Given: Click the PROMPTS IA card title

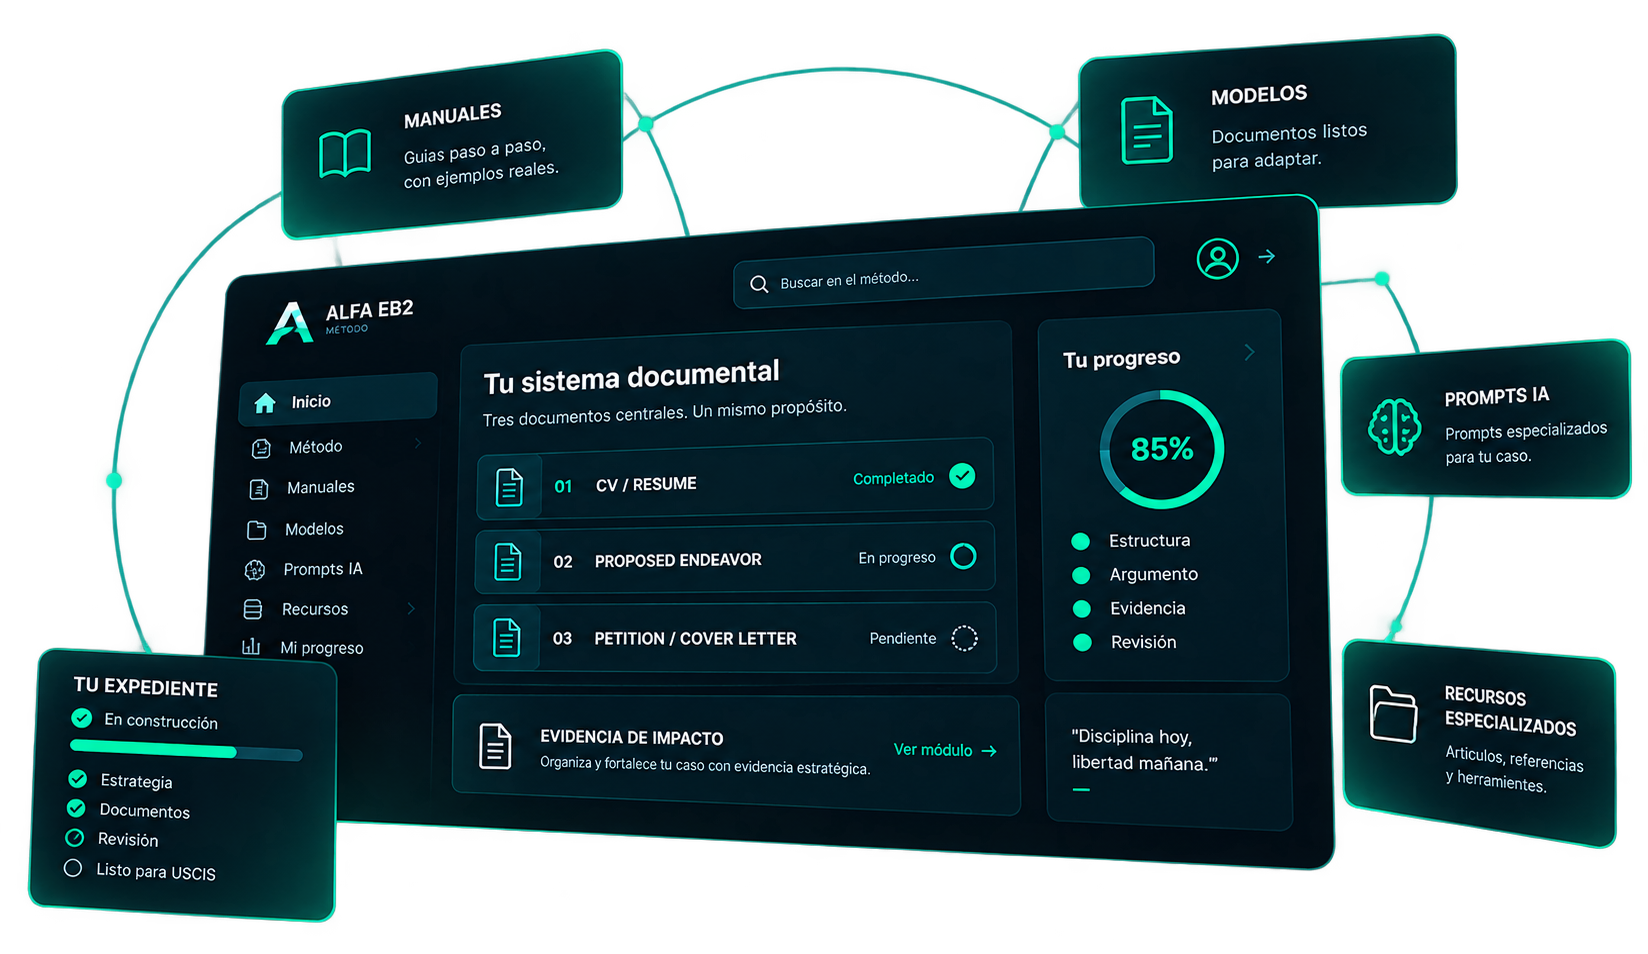Looking at the screenshot, I should pyautogui.click(x=1497, y=396).
